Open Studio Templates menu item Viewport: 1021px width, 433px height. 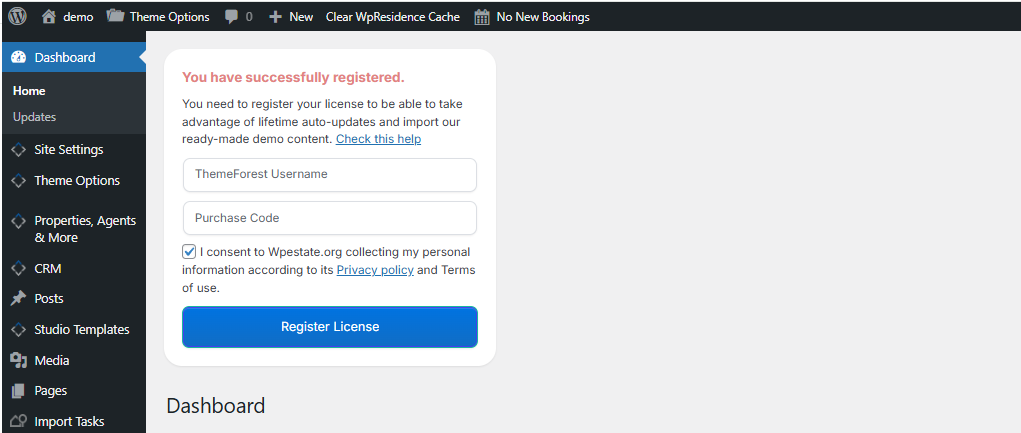[81, 329]
